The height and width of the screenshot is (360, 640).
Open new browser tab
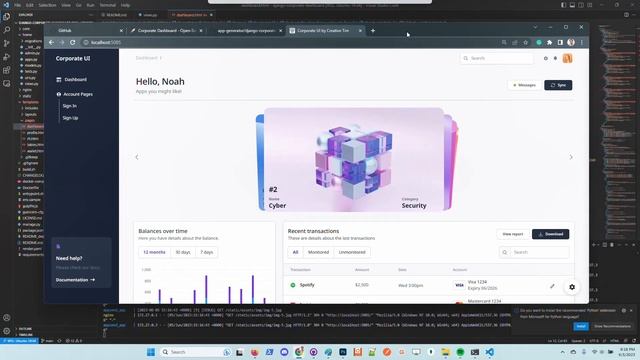pyautogui.click(x=373, y=31)
